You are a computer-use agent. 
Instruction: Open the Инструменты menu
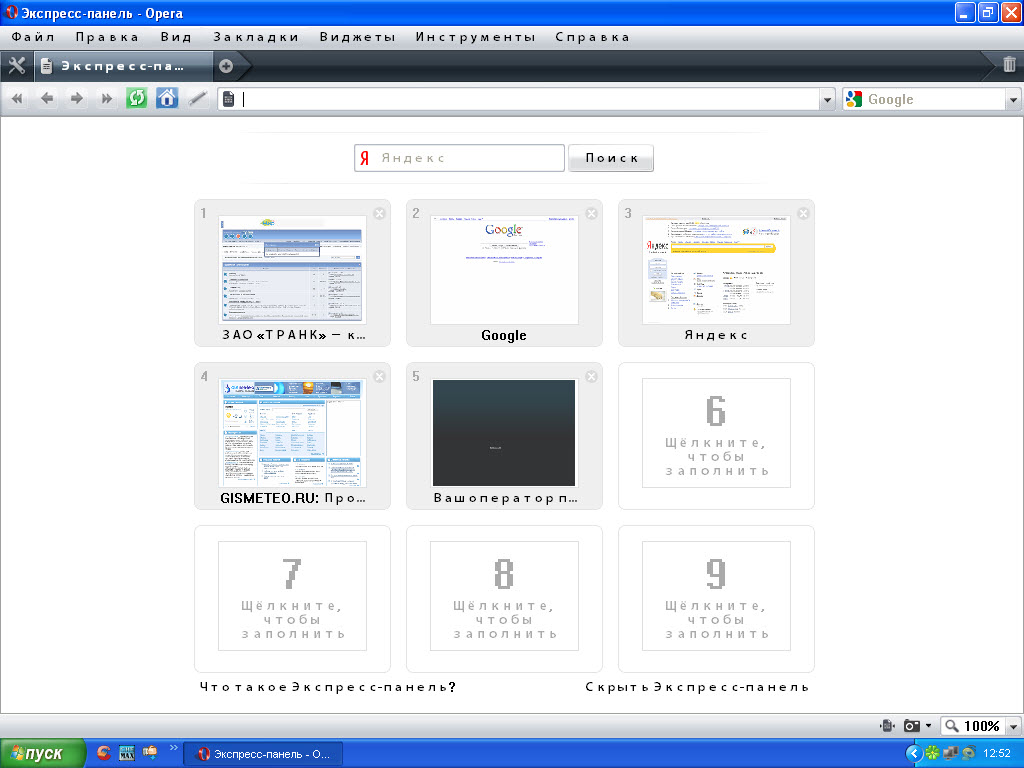(x=476, y=37)
